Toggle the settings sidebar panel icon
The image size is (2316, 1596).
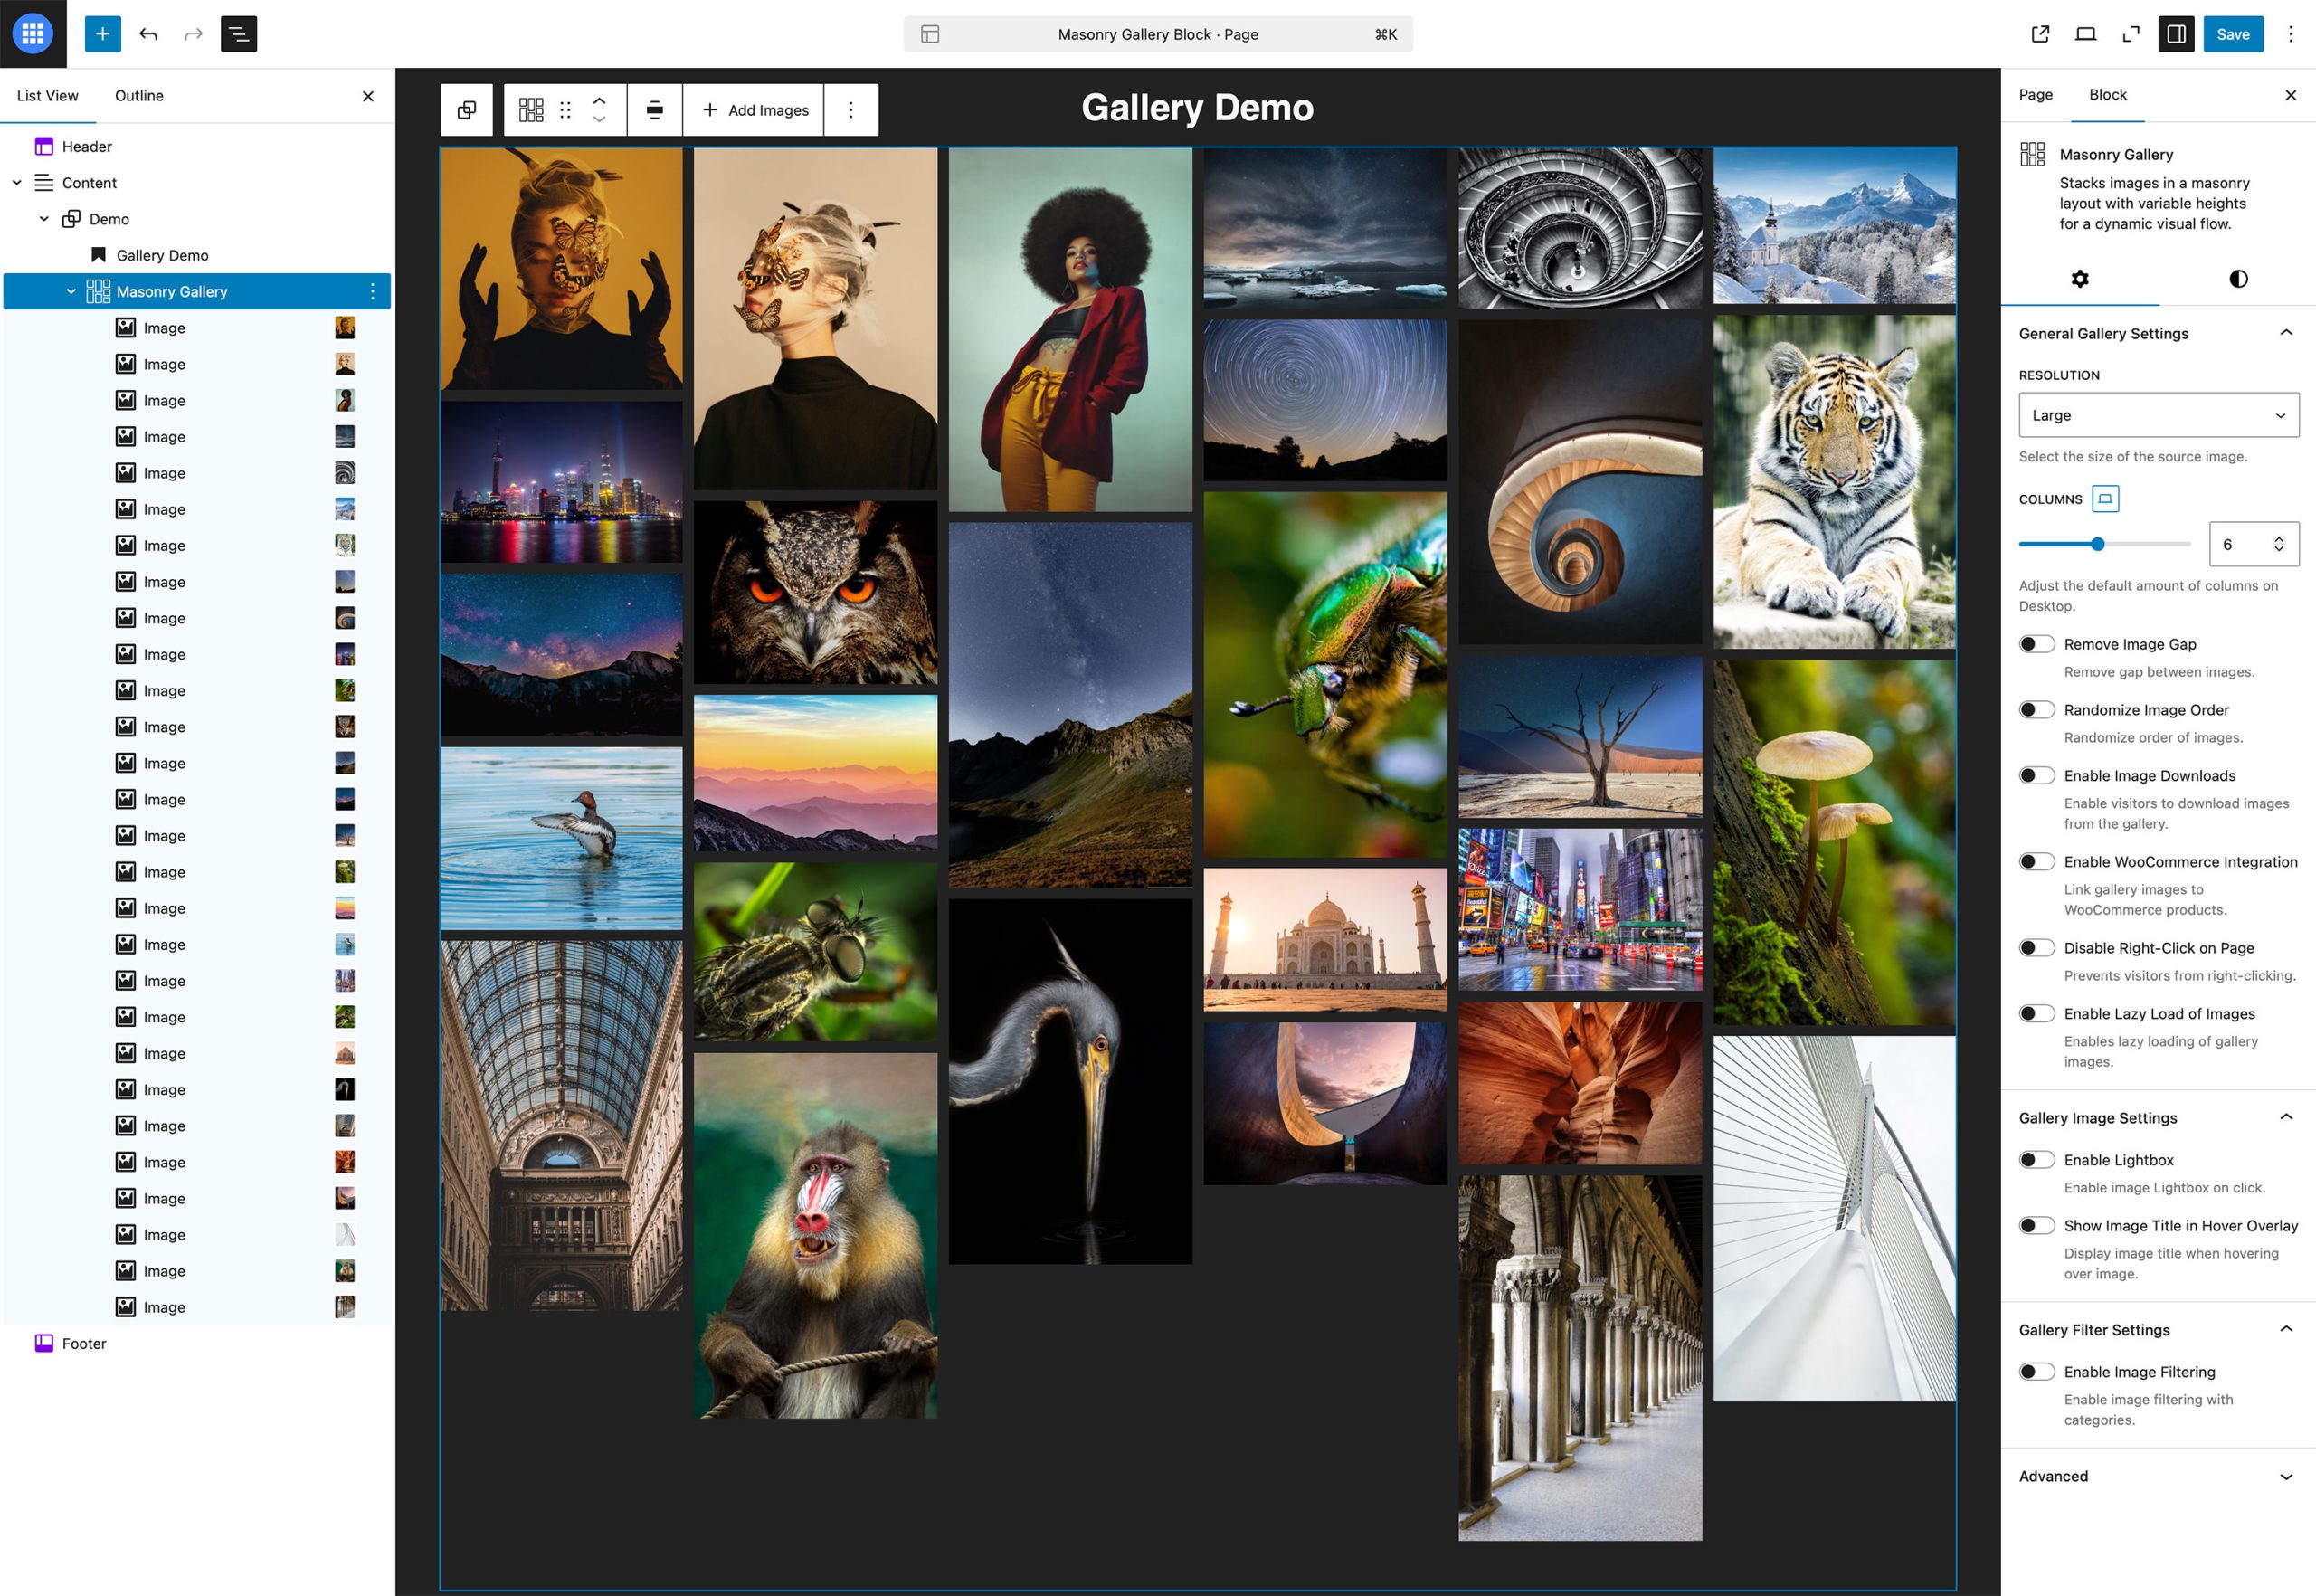pyautogui.click(x=2175, y=34)
